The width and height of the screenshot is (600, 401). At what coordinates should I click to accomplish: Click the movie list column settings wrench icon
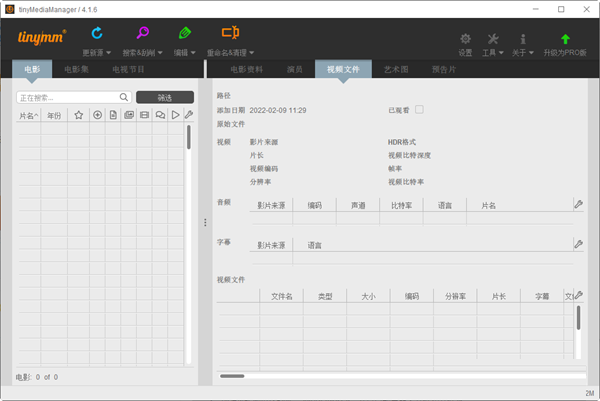click(x=189, y=114)
